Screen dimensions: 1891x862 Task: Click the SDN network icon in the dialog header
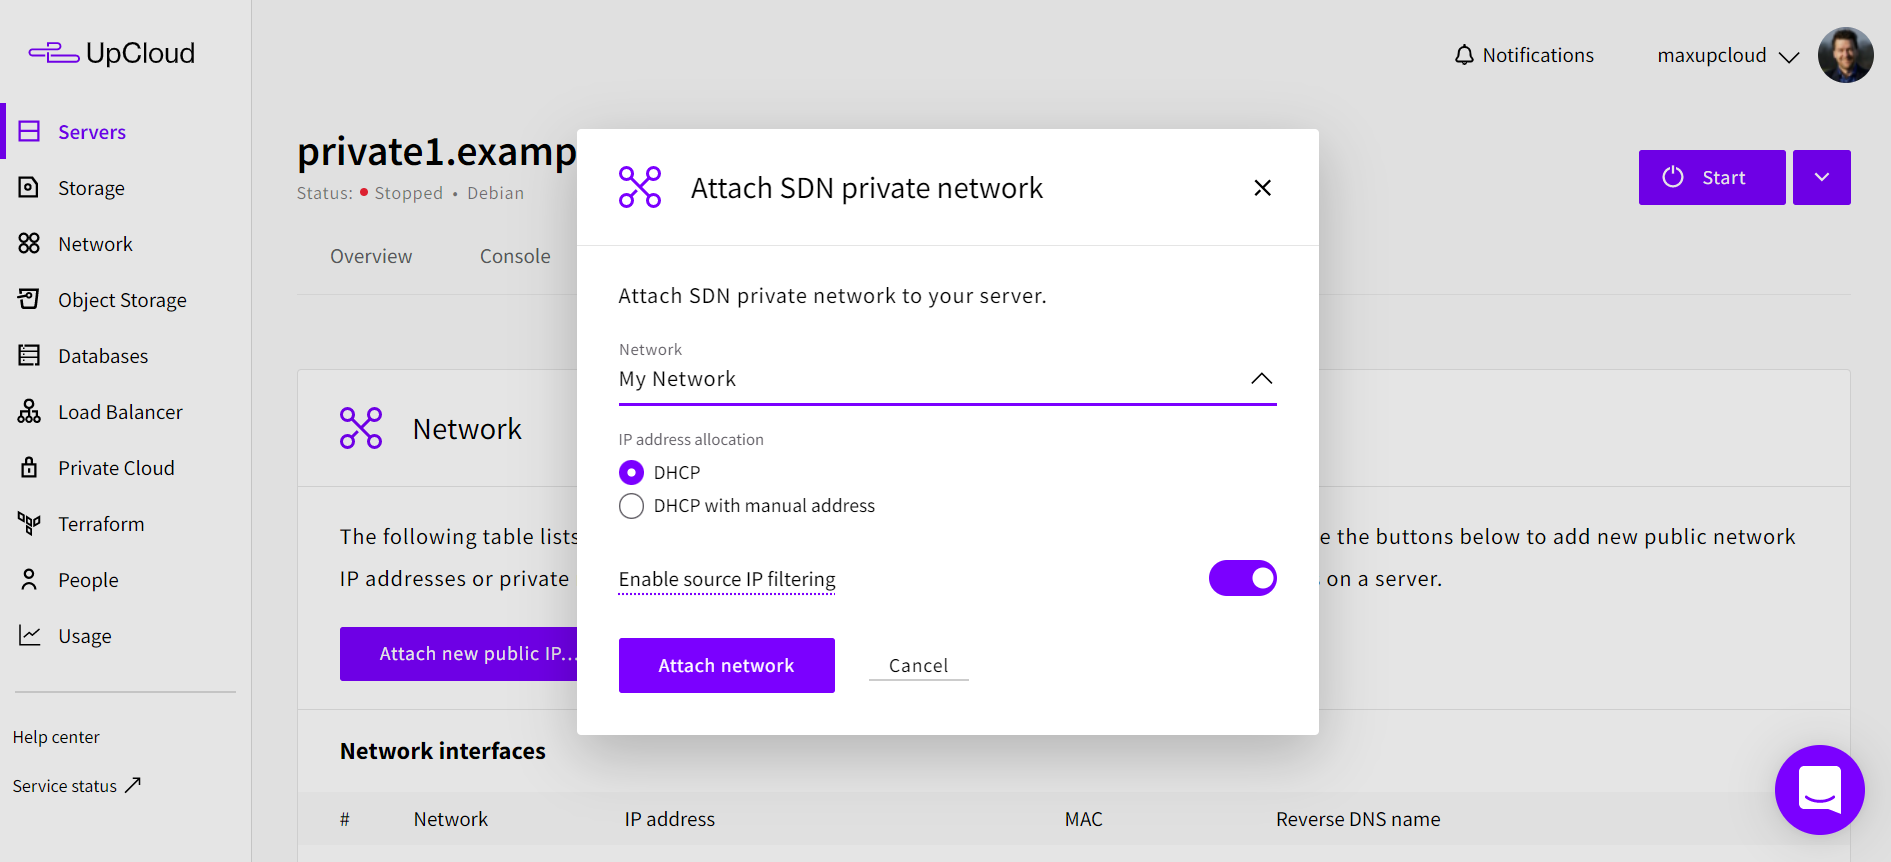point(640,187)
